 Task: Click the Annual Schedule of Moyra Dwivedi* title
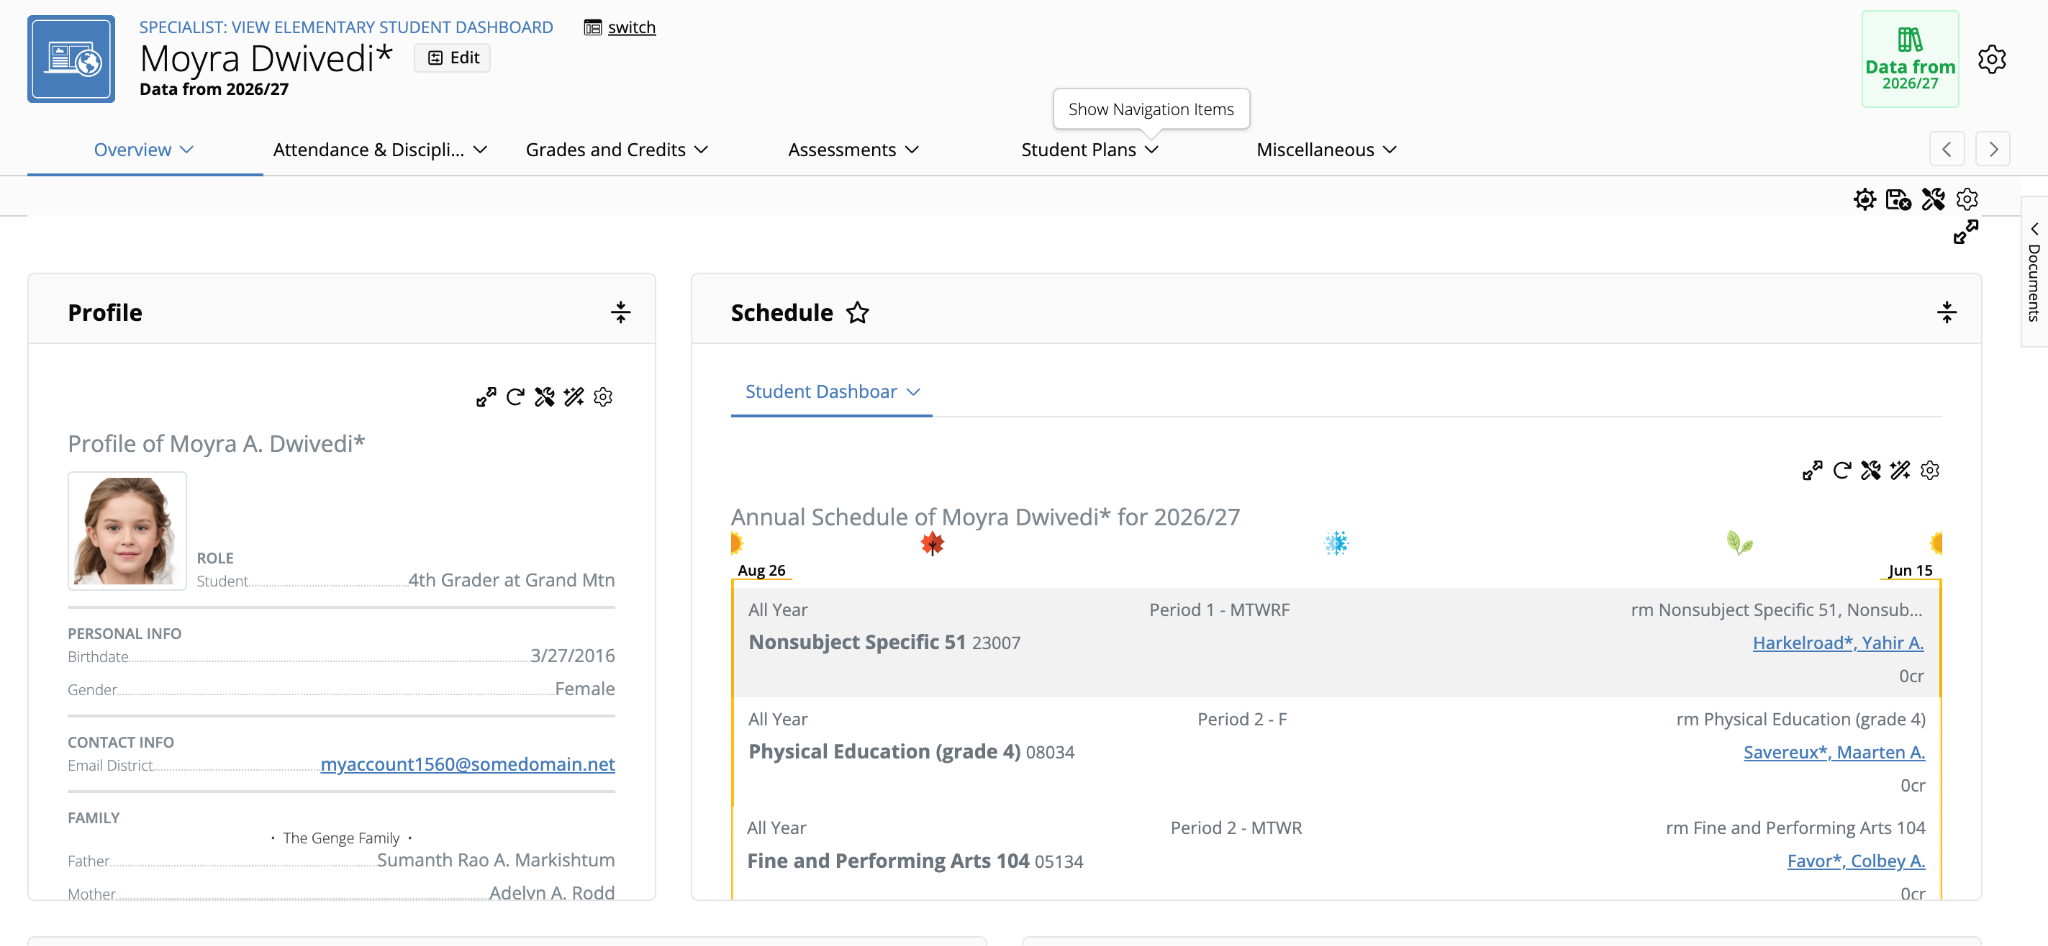tap(985, 517)
